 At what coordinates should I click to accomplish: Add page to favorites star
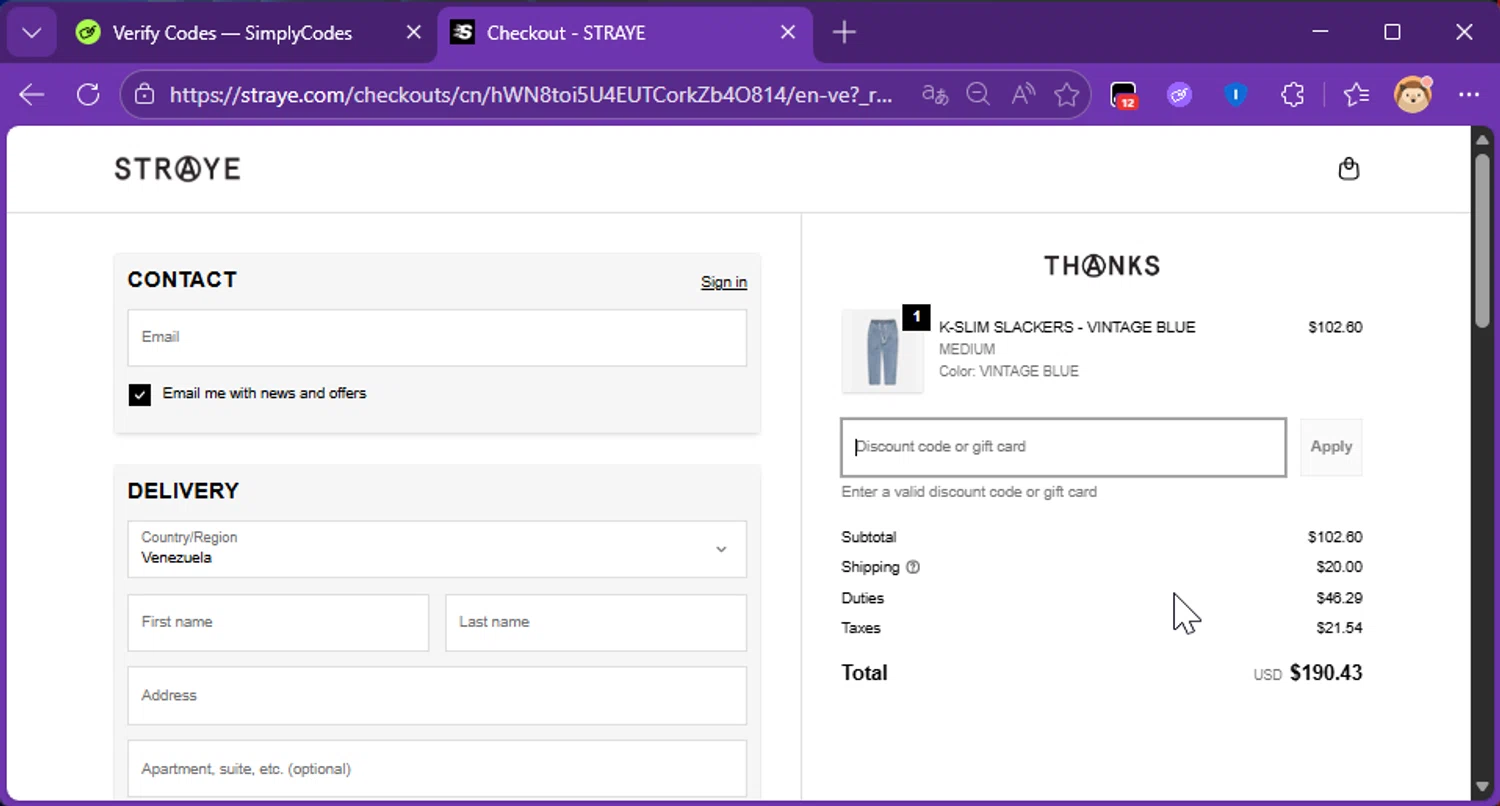point(1067,95)
